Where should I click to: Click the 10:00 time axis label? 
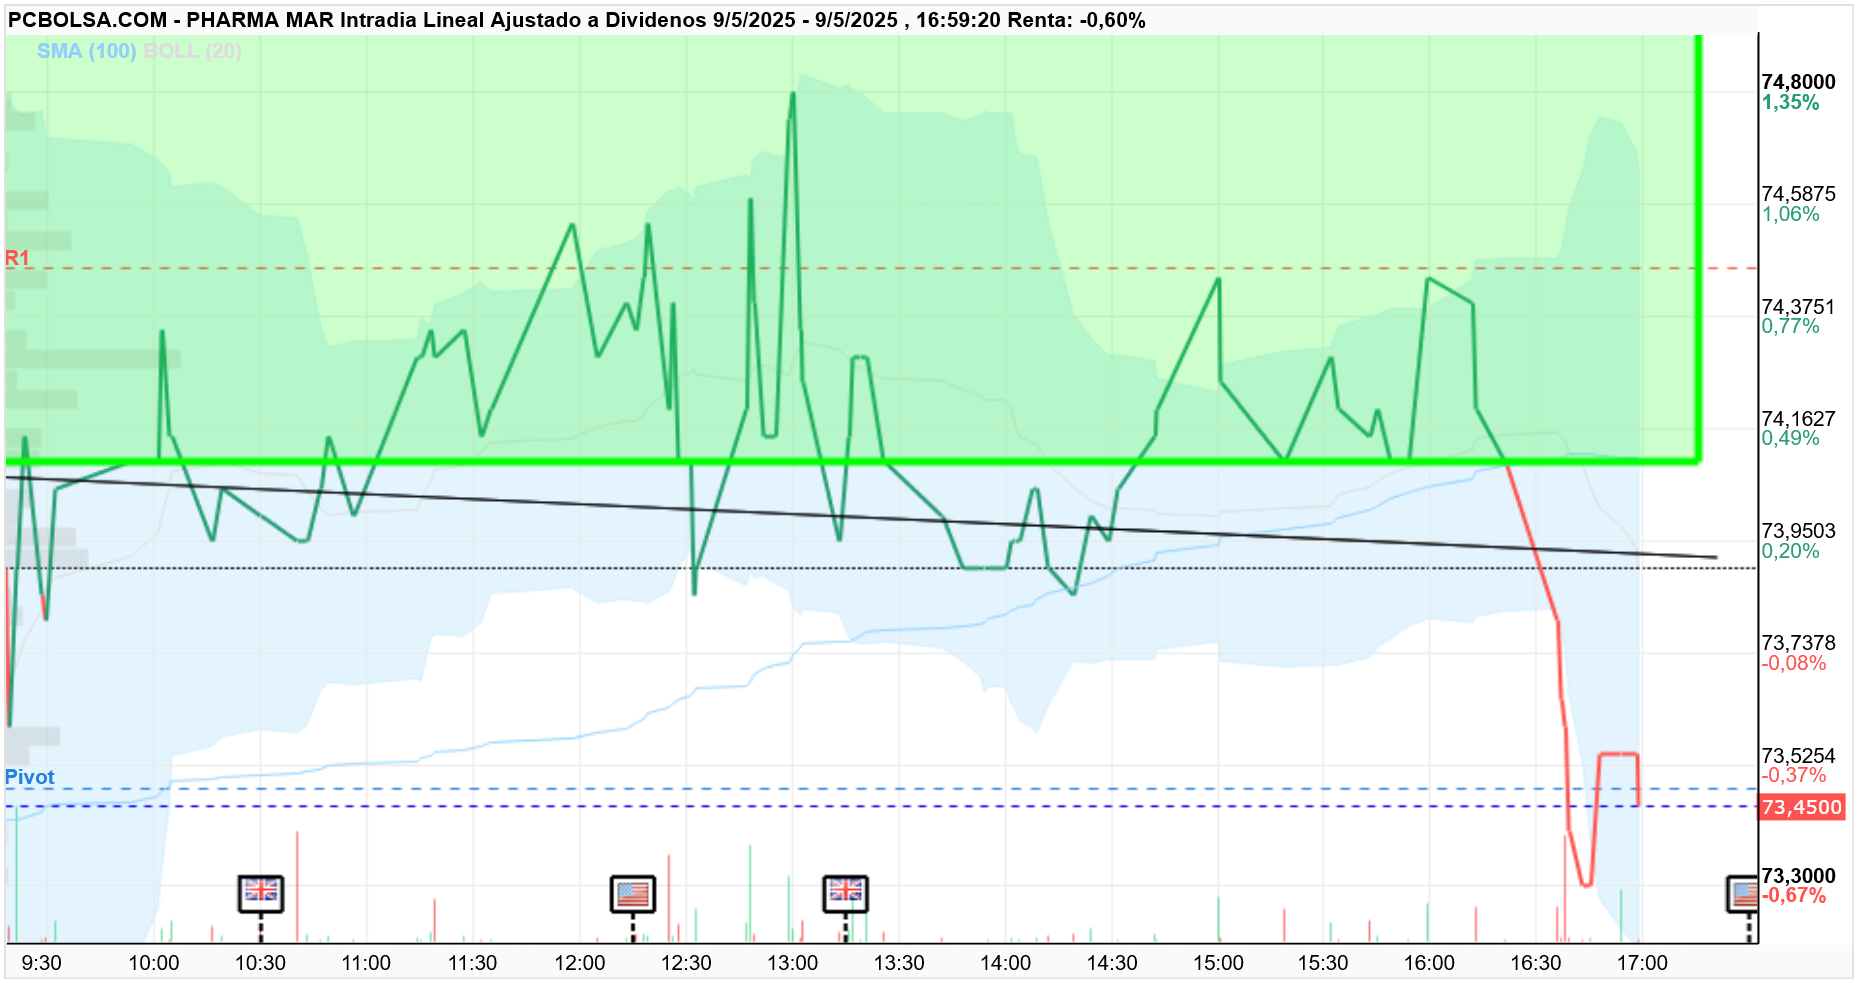pyautogui.click(x=154, y=963)
